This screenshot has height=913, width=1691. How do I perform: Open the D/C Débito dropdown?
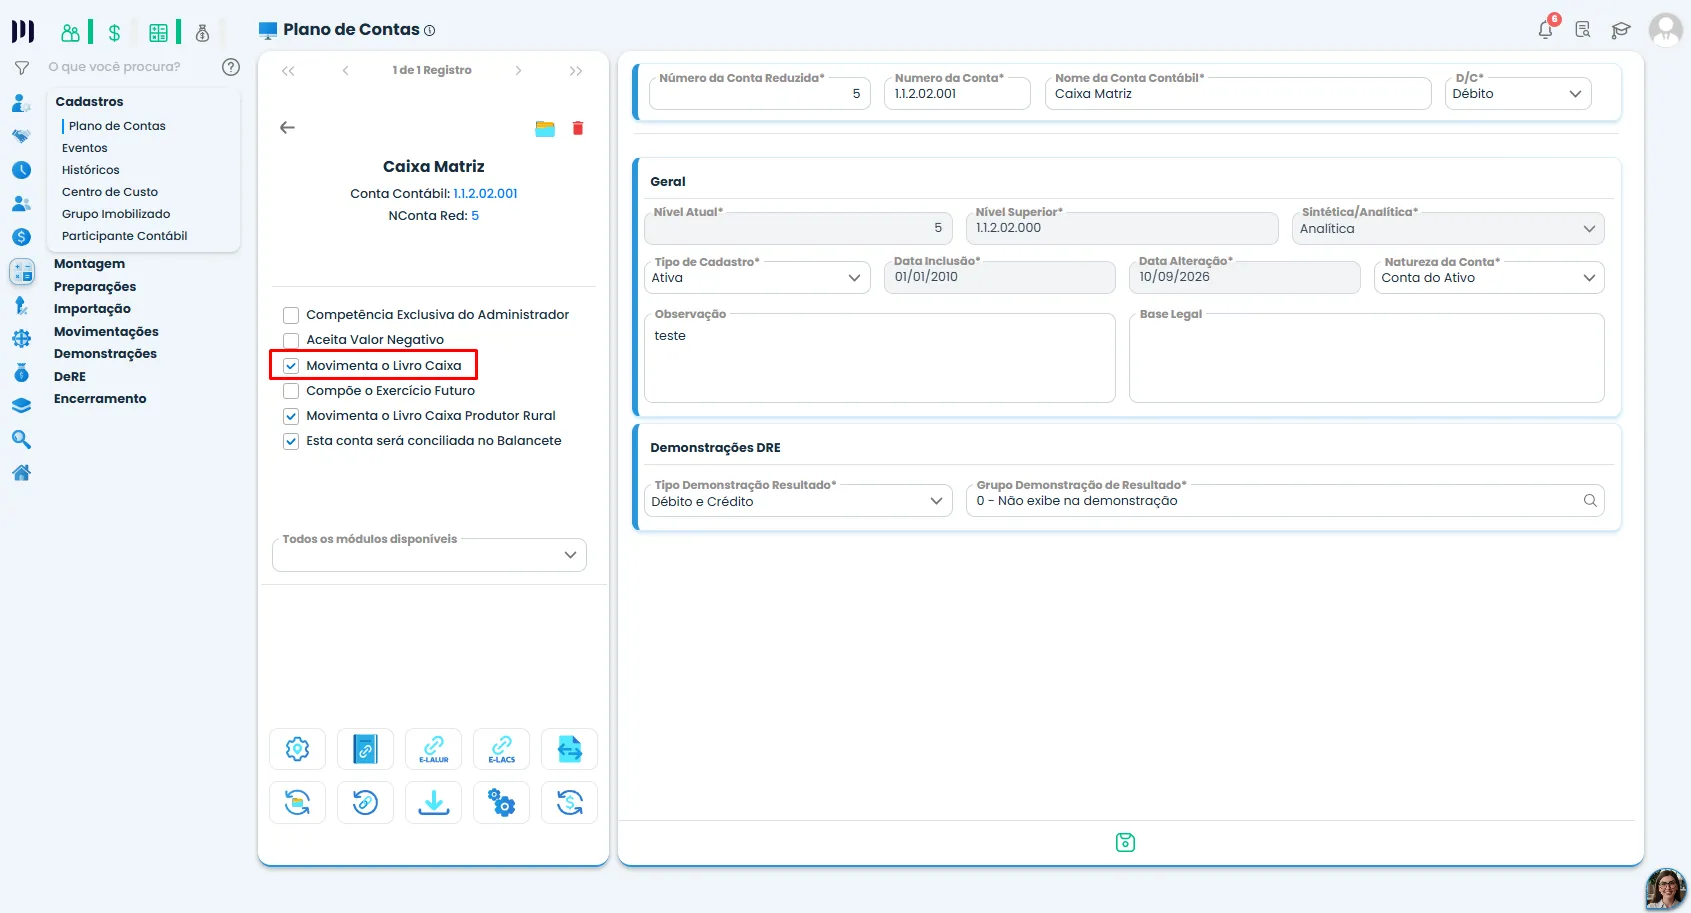pos(1517,93)
